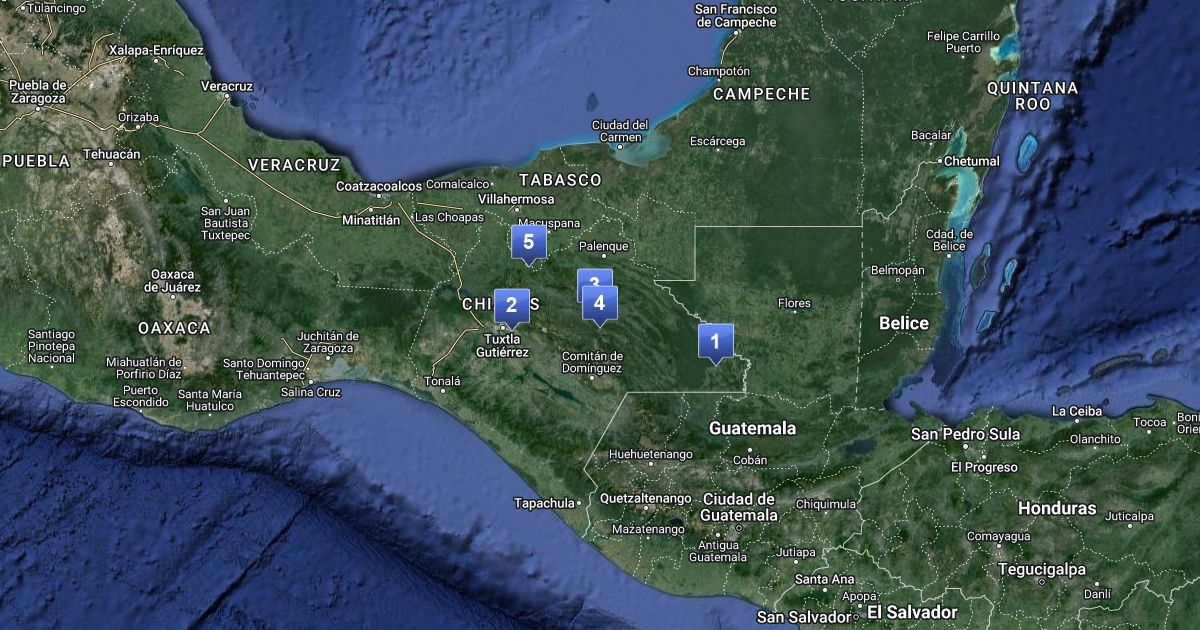The width and height of the screenshot is (1200, 630).
Task: Click the El Salvador country label
Action: tap(912, 612)
